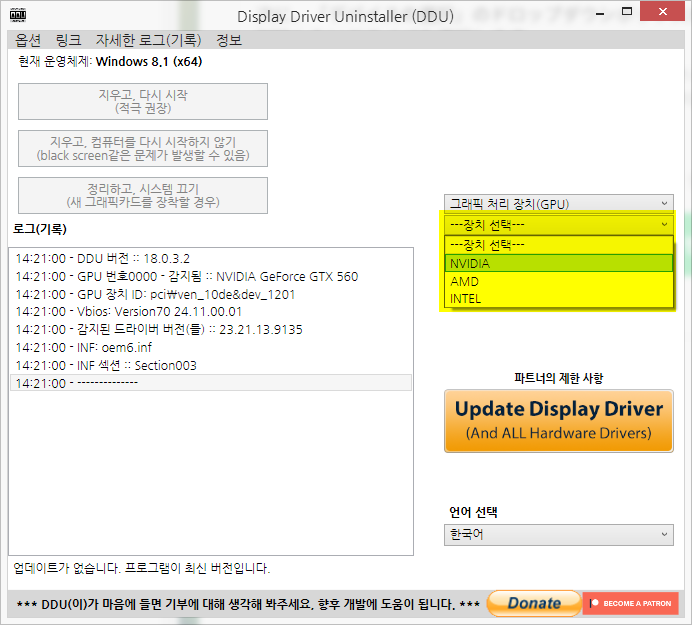
Task: Open the 그래픽 처리 장치(GPU) dropdown
Action: tap(559, 203)
